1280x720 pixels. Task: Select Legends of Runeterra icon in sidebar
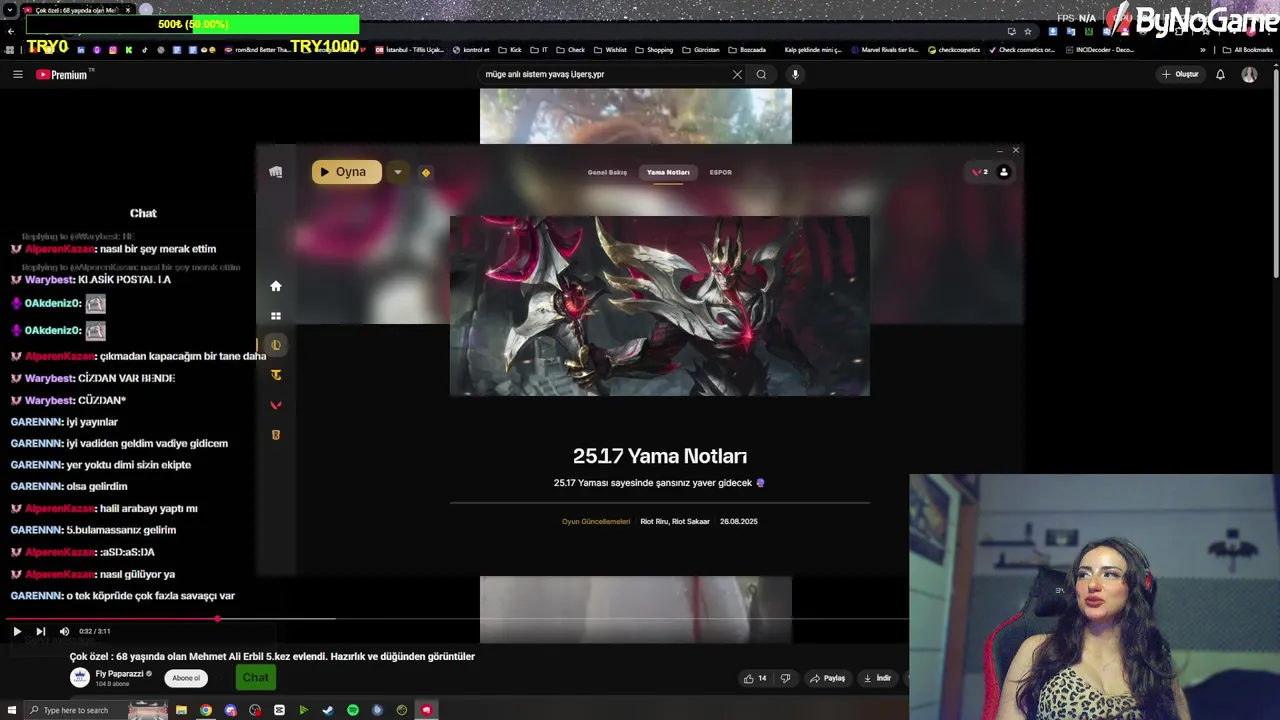(276, 435)
